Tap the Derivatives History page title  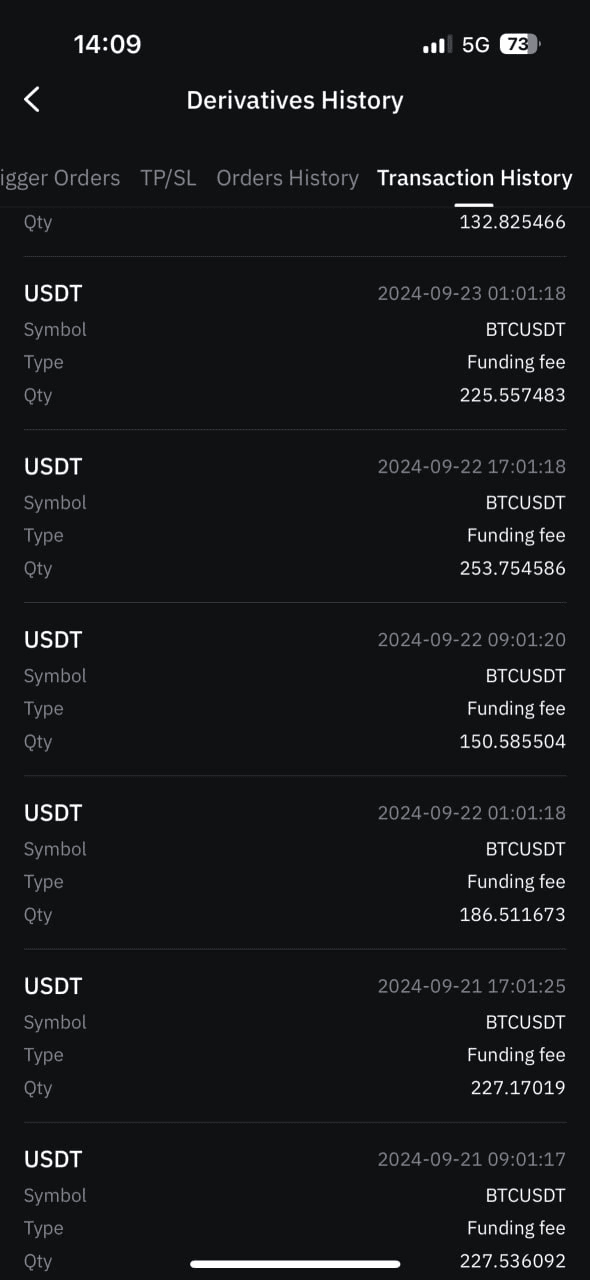pos(295,100)
